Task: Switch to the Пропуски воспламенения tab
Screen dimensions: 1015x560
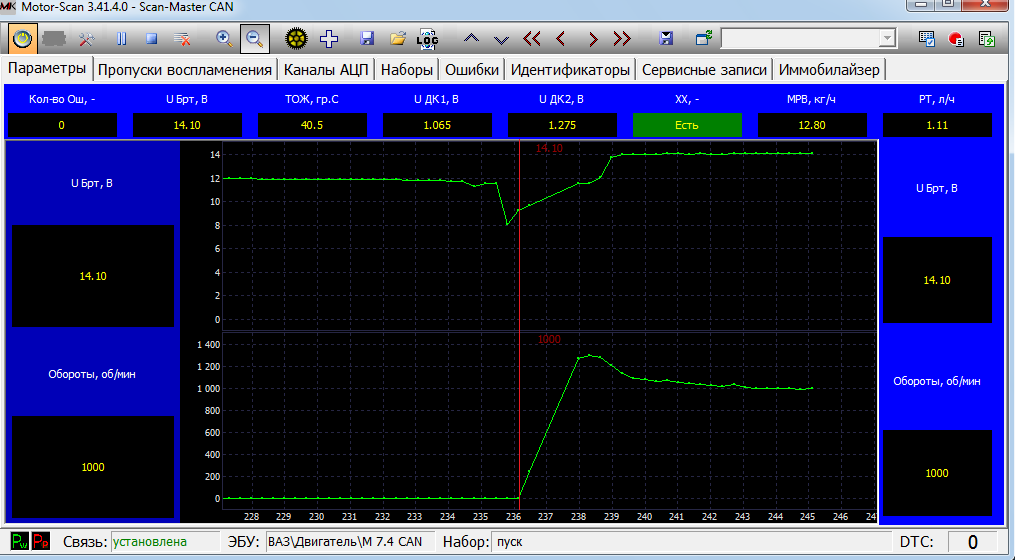Action: coord(186,70)
